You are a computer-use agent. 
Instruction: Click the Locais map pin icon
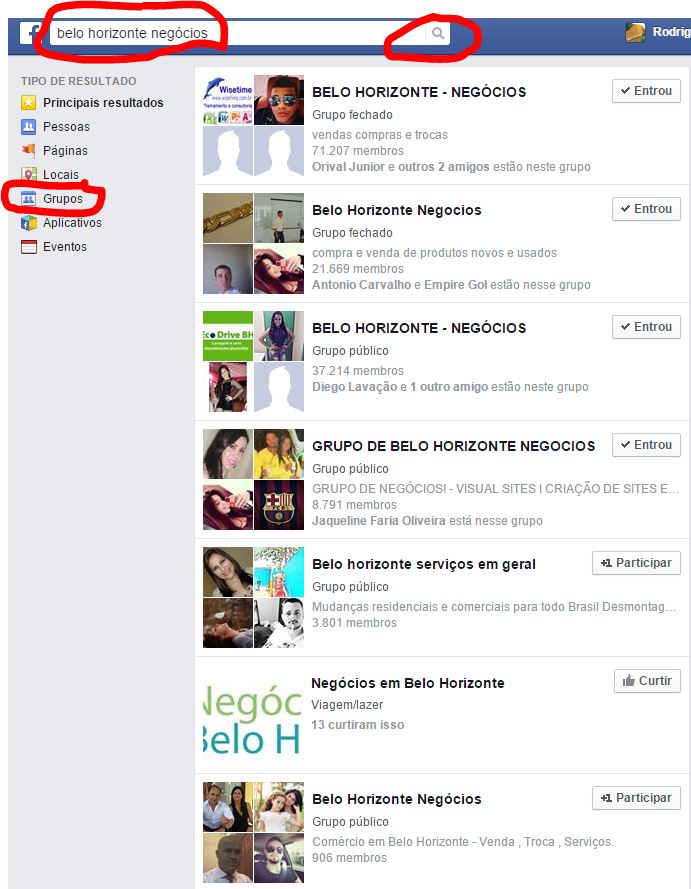click(x=28, y=174)
